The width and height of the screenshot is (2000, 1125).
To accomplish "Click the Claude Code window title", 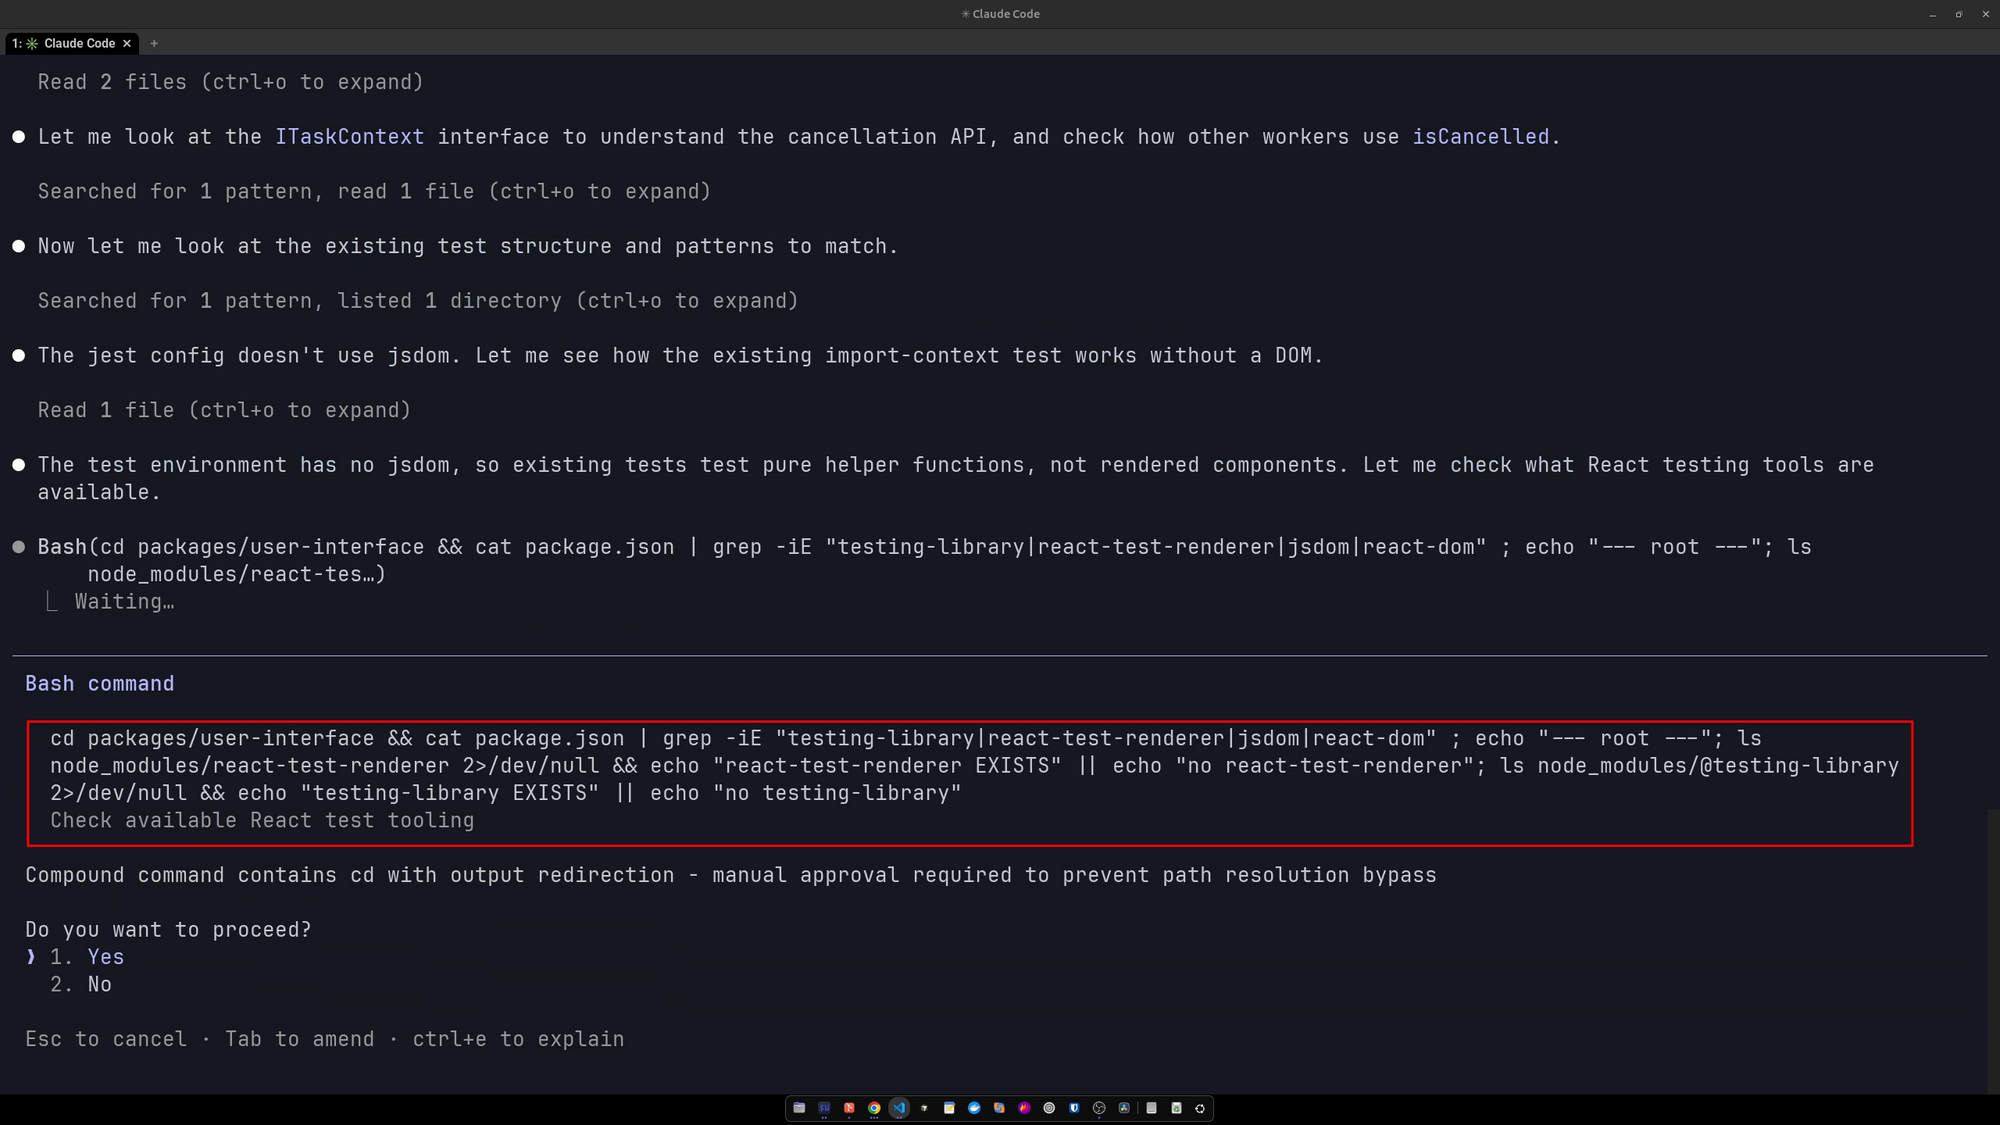I will [x=1000, y=14].
